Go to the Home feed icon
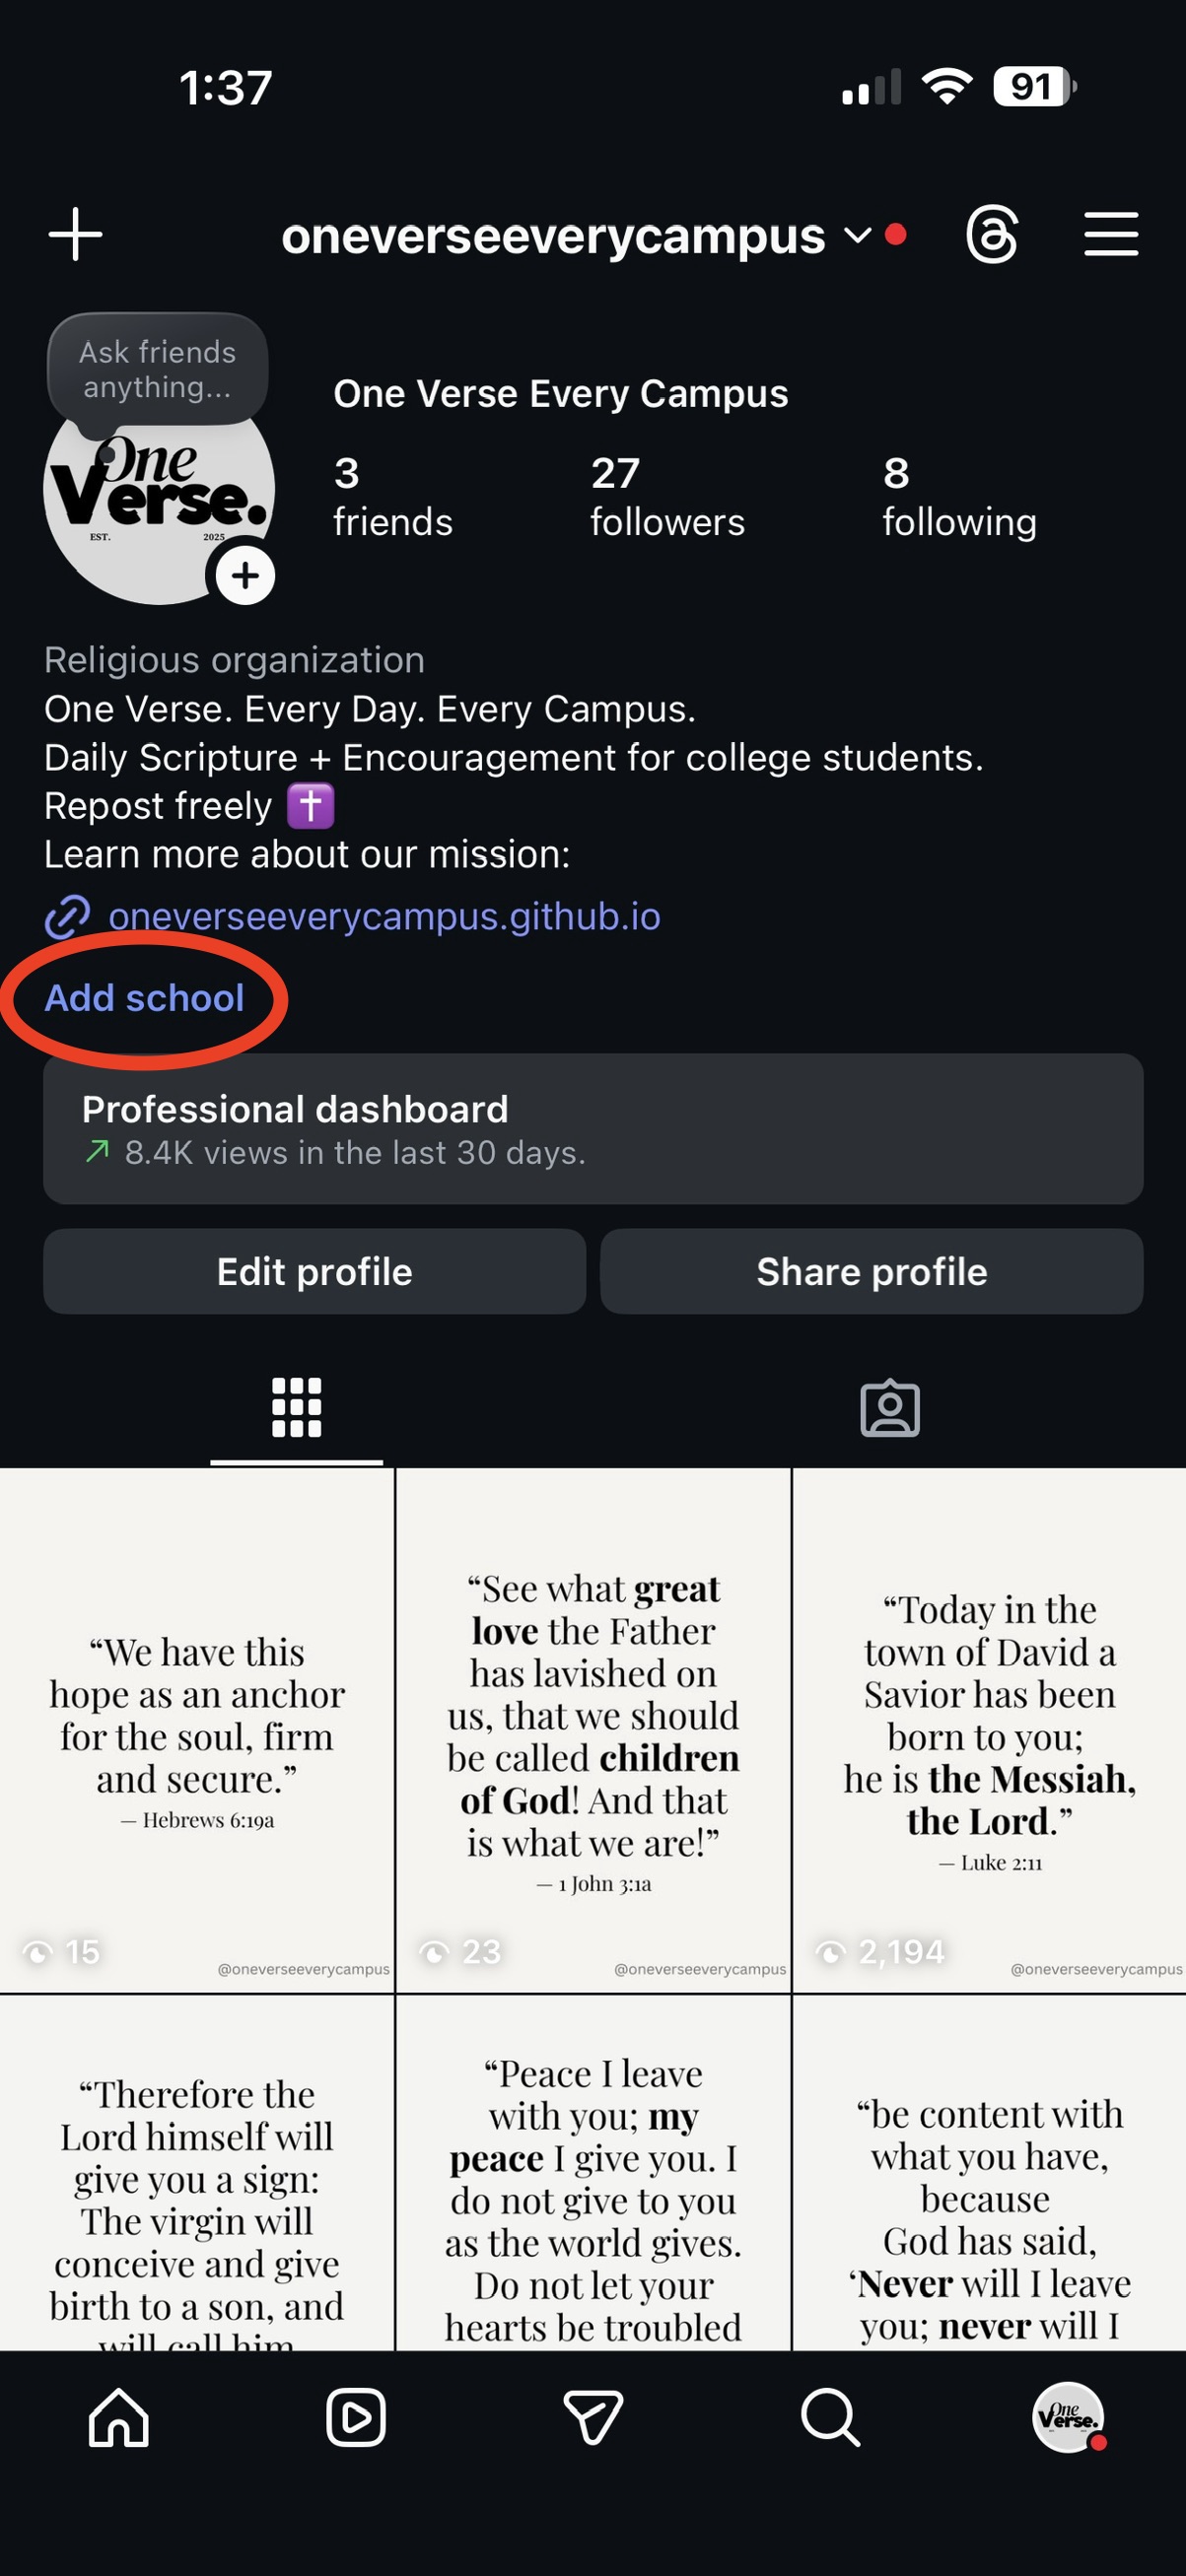 coord(119,2418)
